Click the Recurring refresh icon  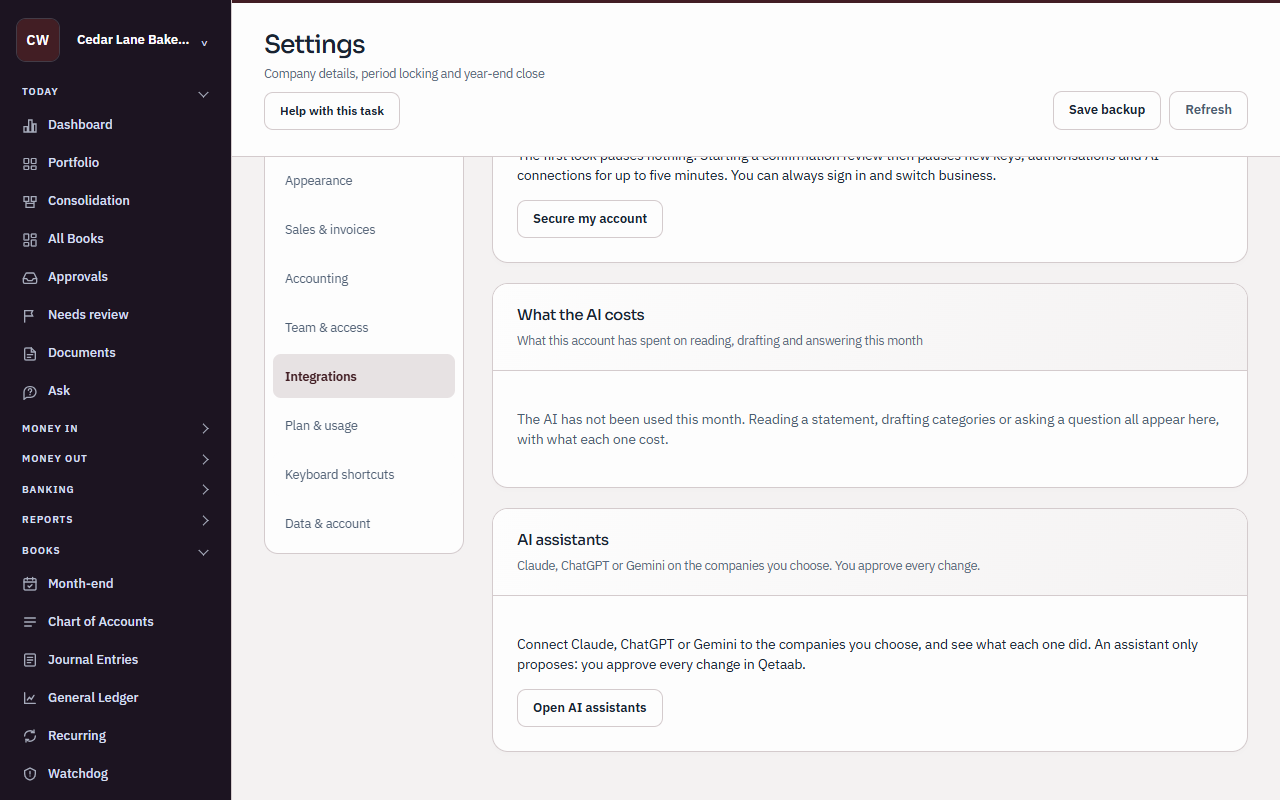click(x=30, y=736)
